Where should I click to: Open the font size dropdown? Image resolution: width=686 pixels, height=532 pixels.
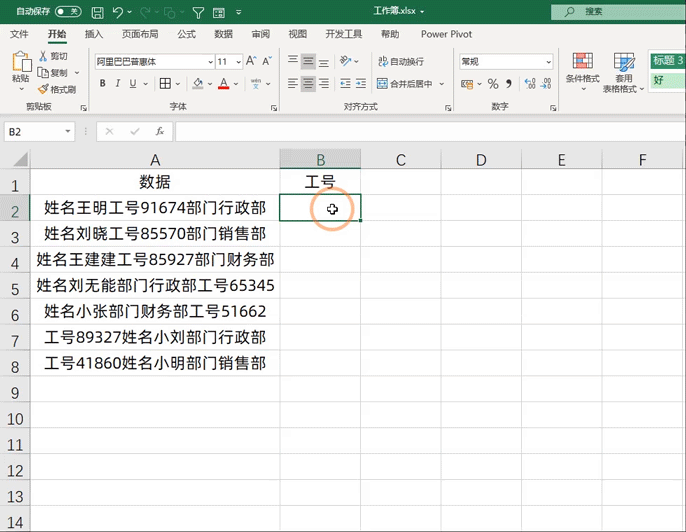coord(238,62)
